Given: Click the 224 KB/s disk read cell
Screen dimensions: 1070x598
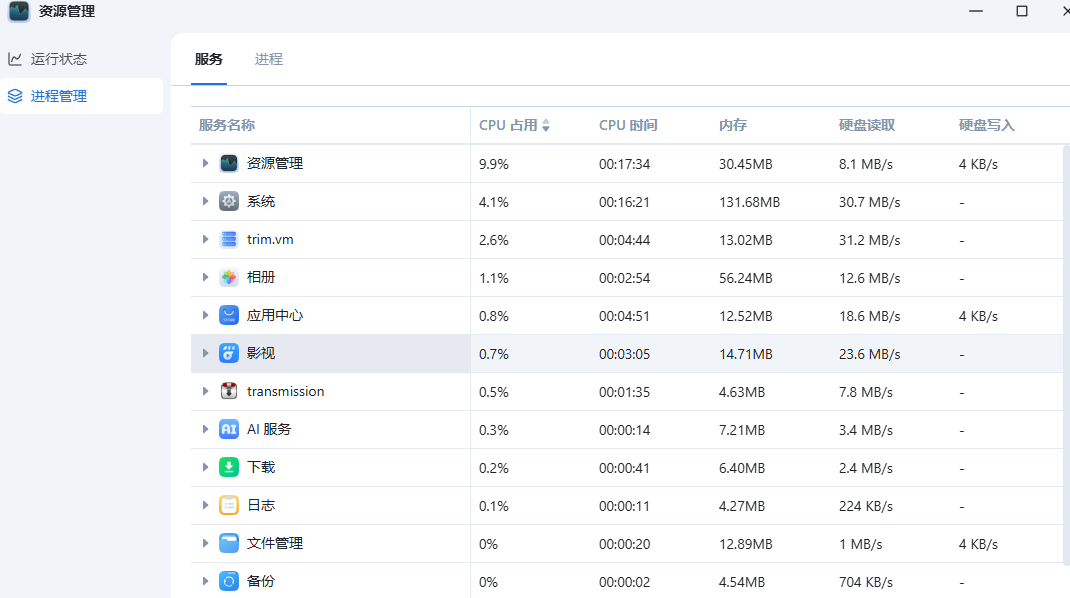Looking at the screenshot, I should point(866,506).
